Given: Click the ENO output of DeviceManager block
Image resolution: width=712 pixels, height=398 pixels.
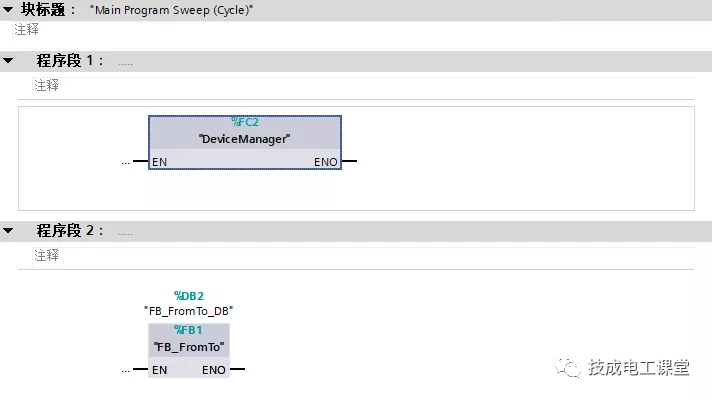Looking at the screenshot, I should [326, 162].
